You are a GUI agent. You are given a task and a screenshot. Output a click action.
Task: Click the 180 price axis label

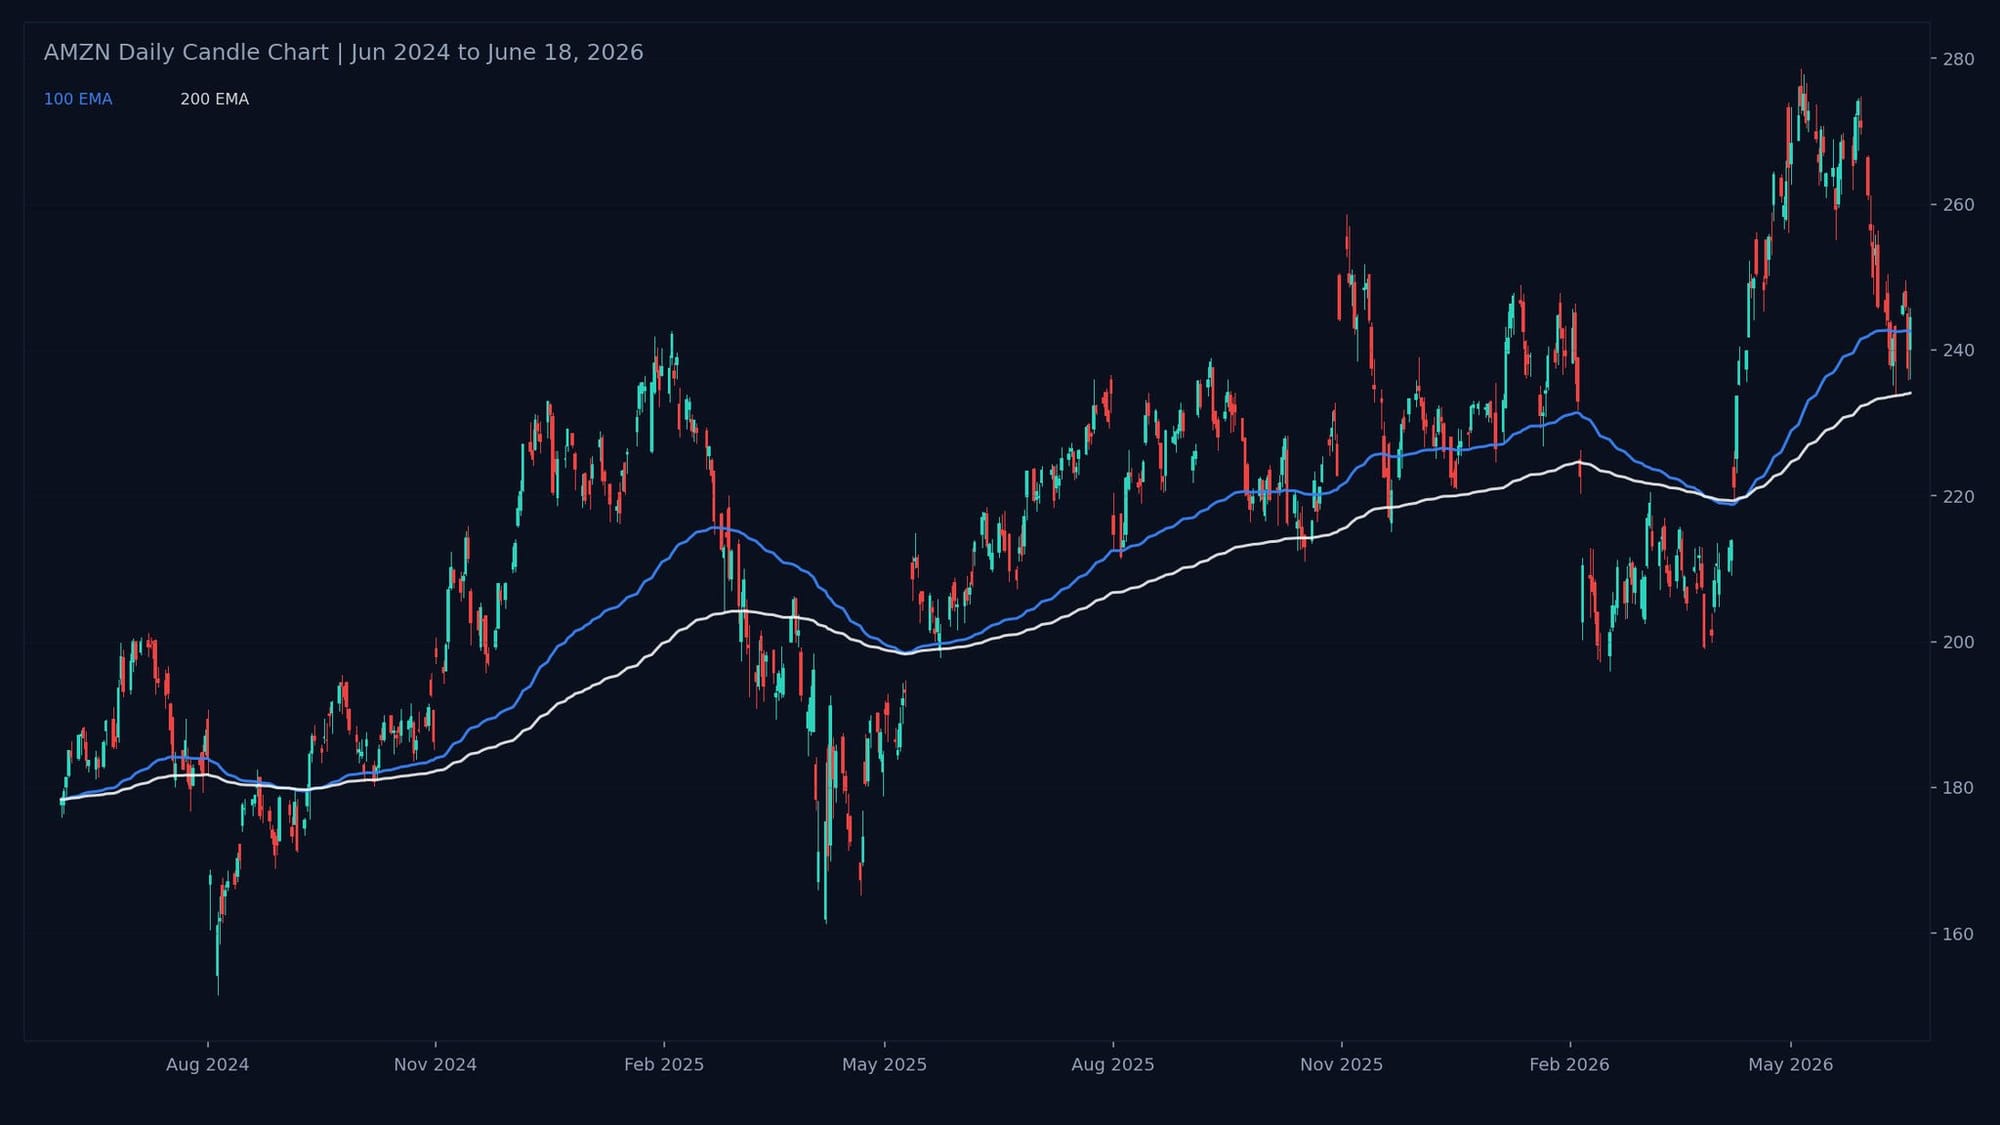[x=1958, y=788]
